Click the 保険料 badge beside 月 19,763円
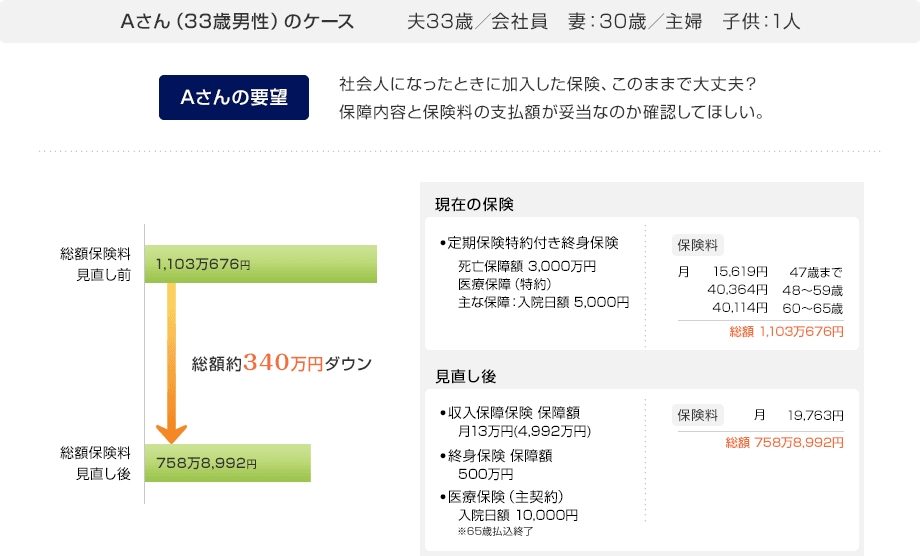This screenshot has width=920, height=556. pyautogui.click(x=698, y=415)
